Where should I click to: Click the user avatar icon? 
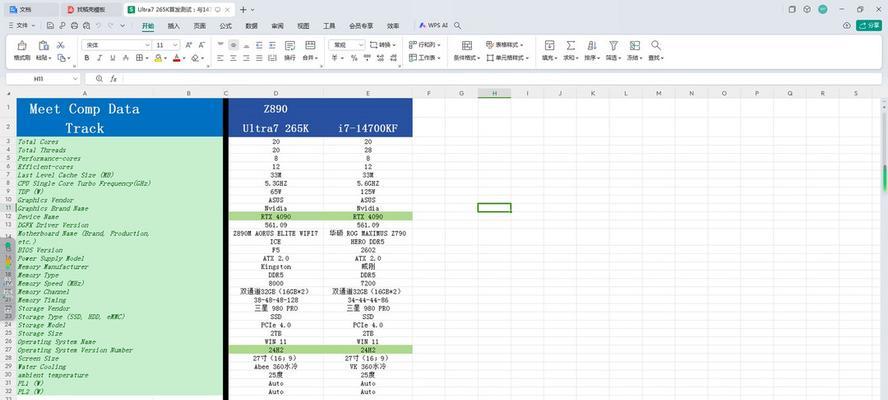[x=823, y=10]
